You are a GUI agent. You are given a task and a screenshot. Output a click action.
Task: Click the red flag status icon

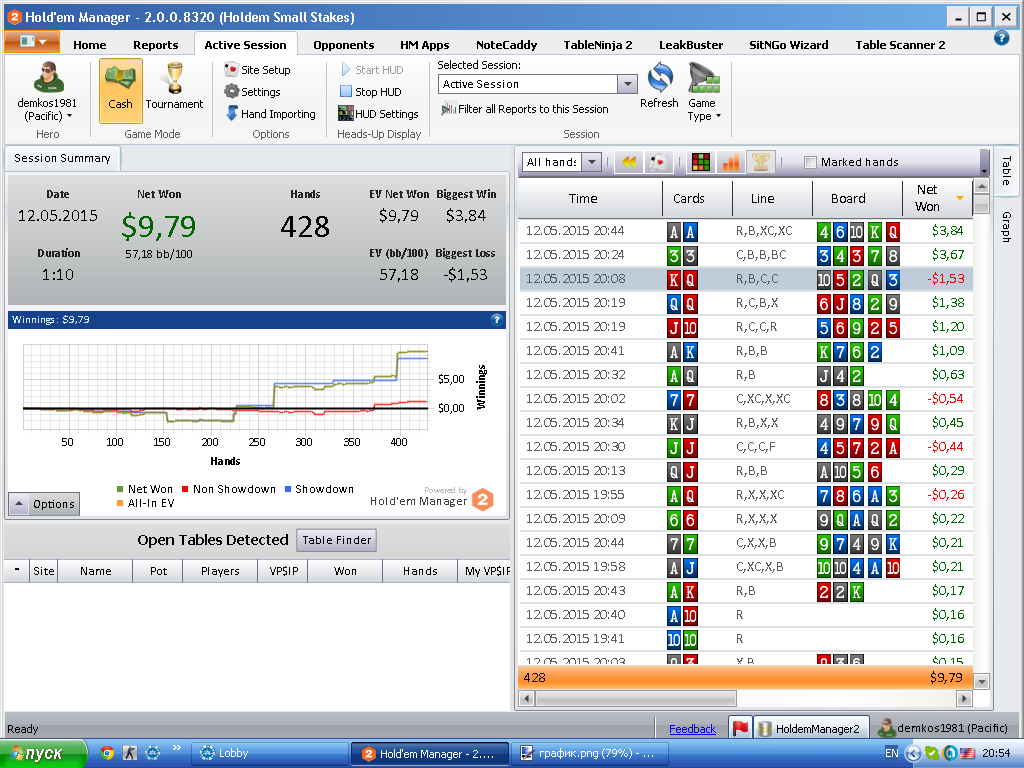[740, 728]
